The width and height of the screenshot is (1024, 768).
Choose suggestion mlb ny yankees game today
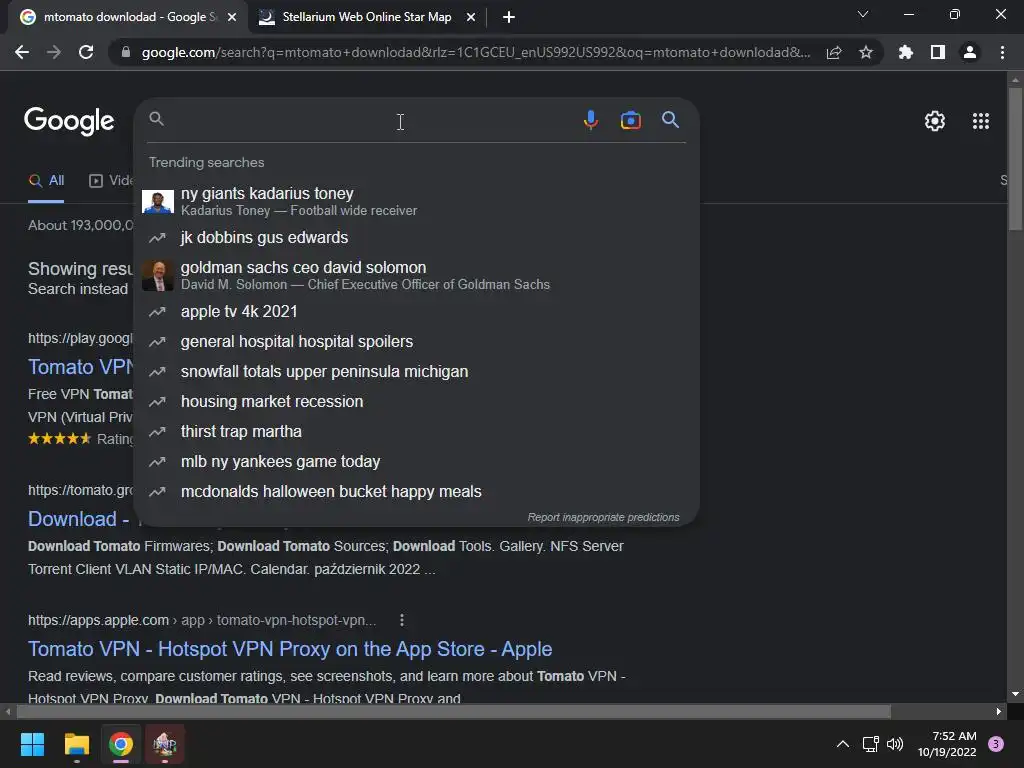point(417,462)
